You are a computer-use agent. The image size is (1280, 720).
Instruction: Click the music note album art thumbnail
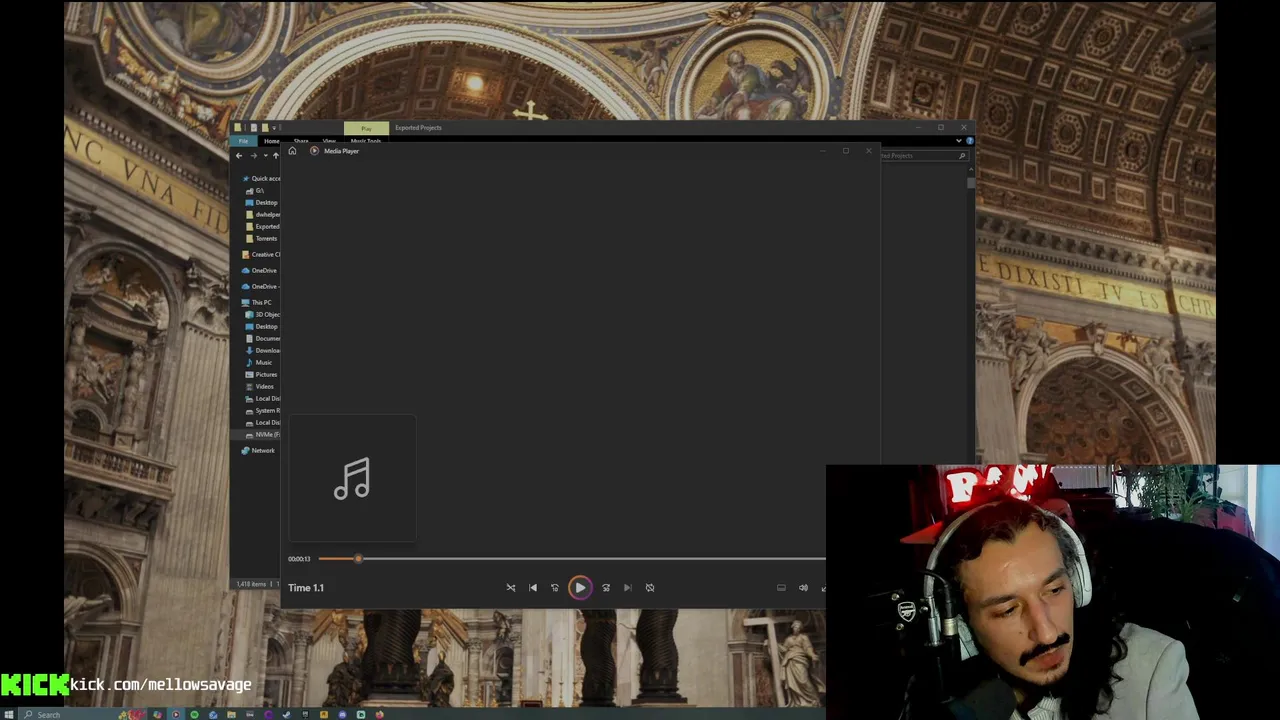352,478
